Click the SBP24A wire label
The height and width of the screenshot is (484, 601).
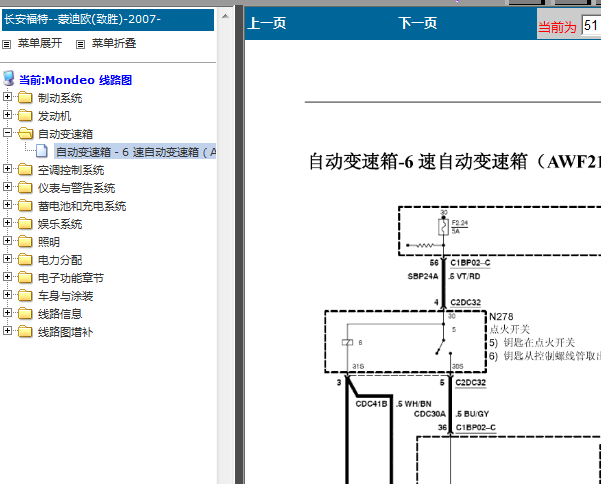(423, 276)
